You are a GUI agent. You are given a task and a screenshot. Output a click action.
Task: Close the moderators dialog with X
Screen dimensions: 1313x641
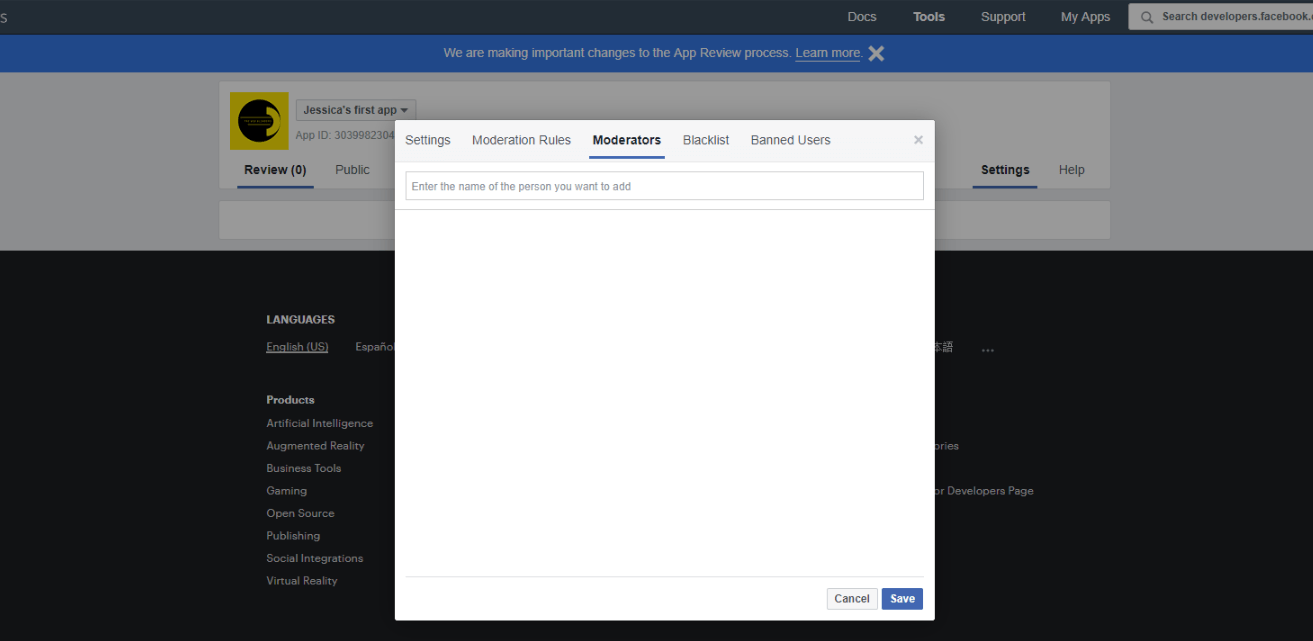tap(918, 140)
